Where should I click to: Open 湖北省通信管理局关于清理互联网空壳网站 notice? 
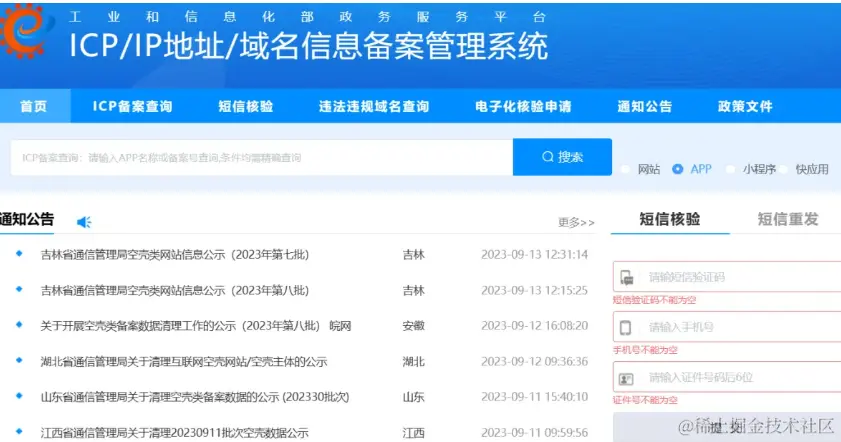pos(184,362)
